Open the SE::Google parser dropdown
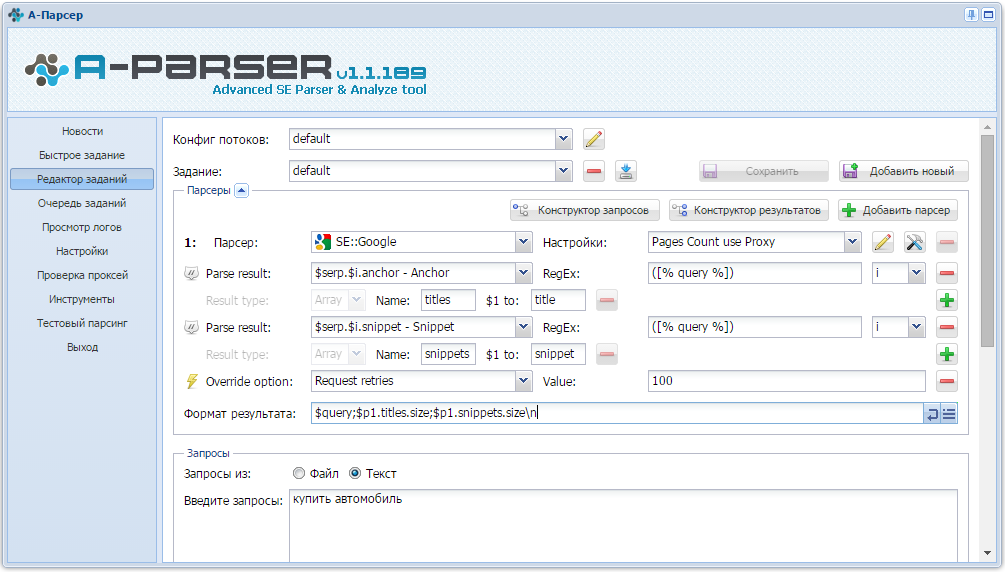The image size is (1005, 572). click(524, 242)
